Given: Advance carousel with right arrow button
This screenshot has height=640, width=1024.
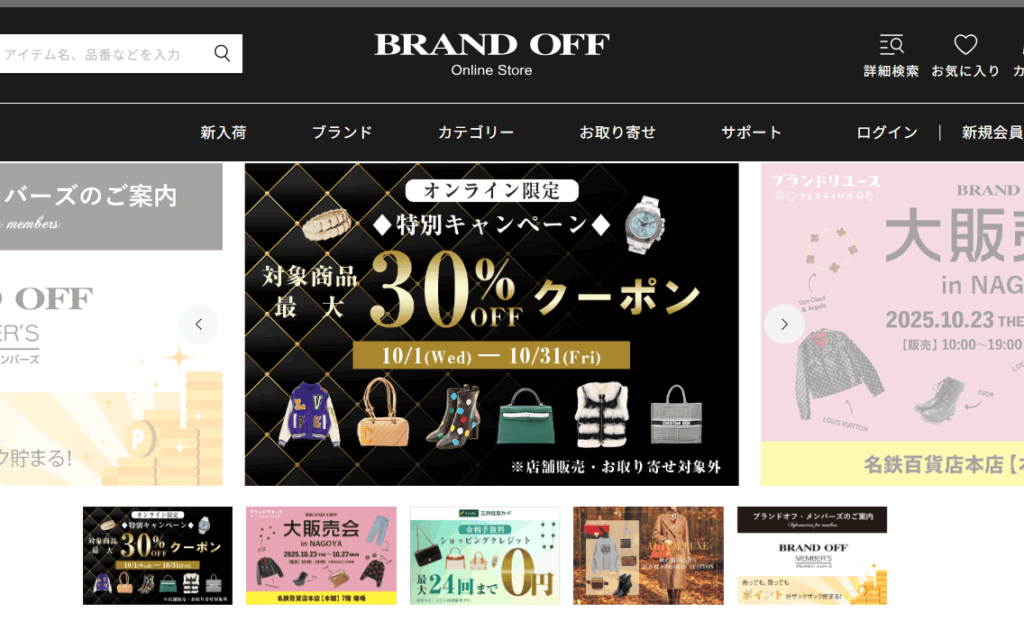Looking at the screenshot, I should point(784,324).
